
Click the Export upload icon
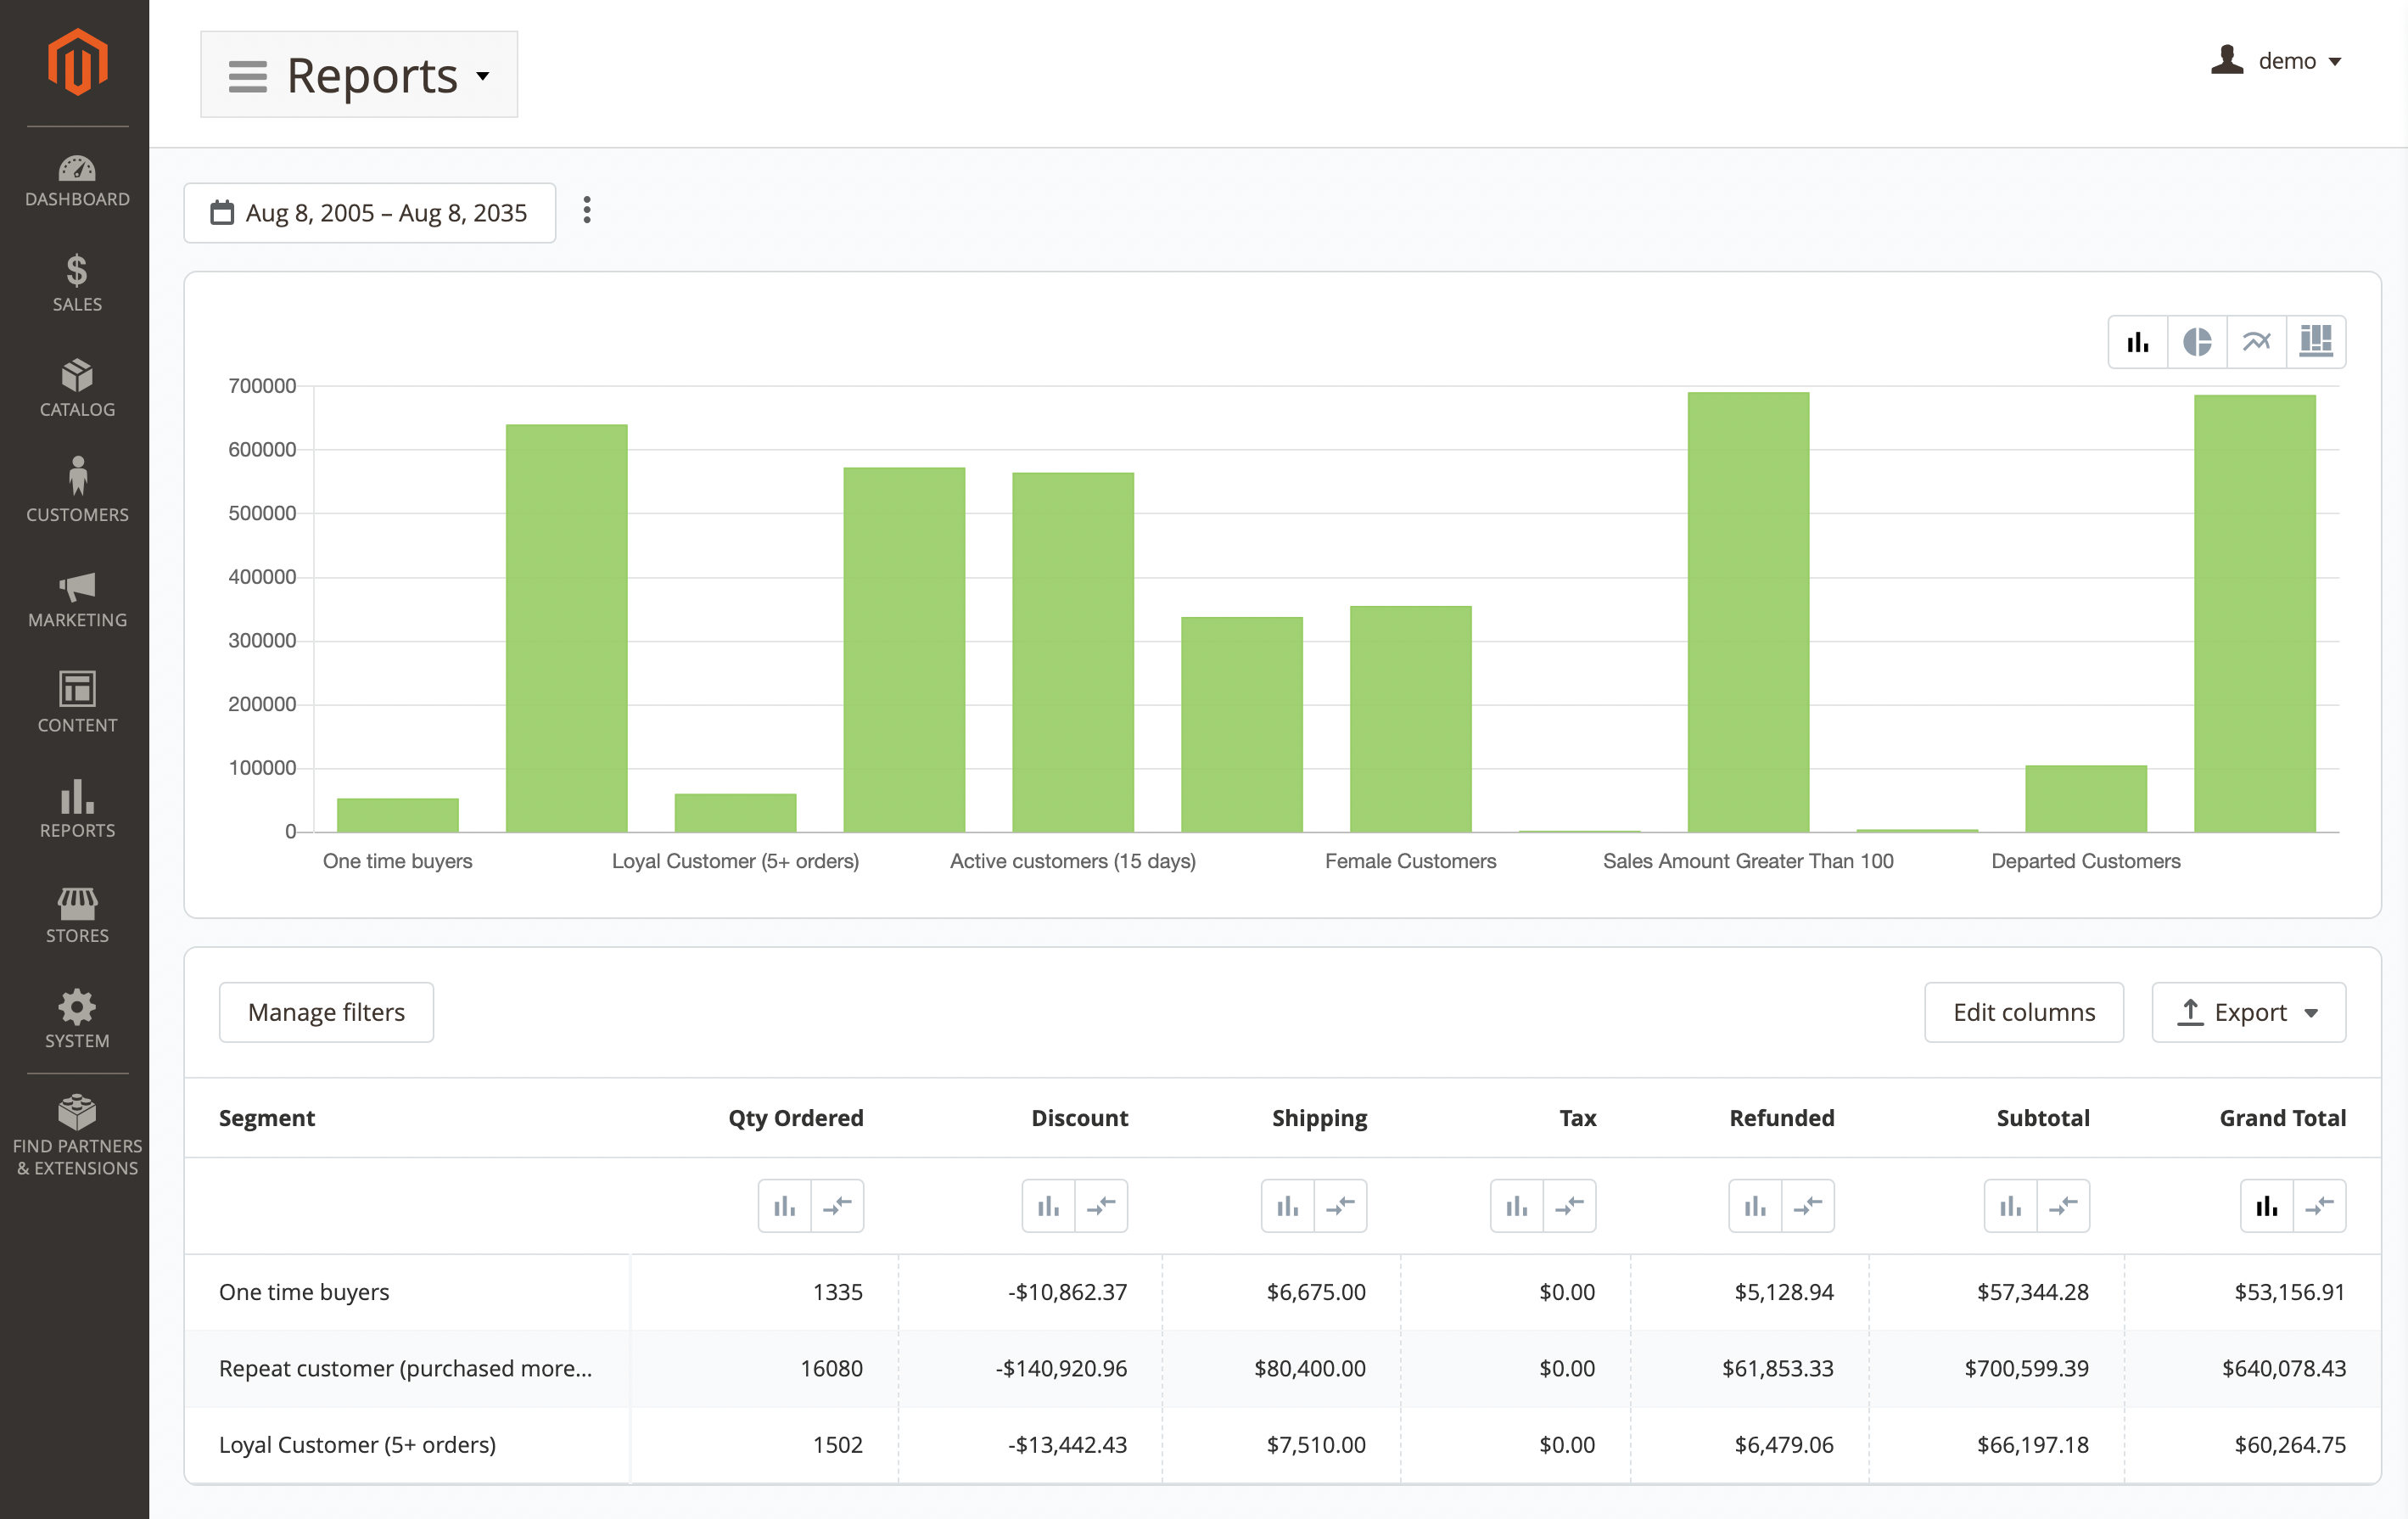tap(2188, 1012)
